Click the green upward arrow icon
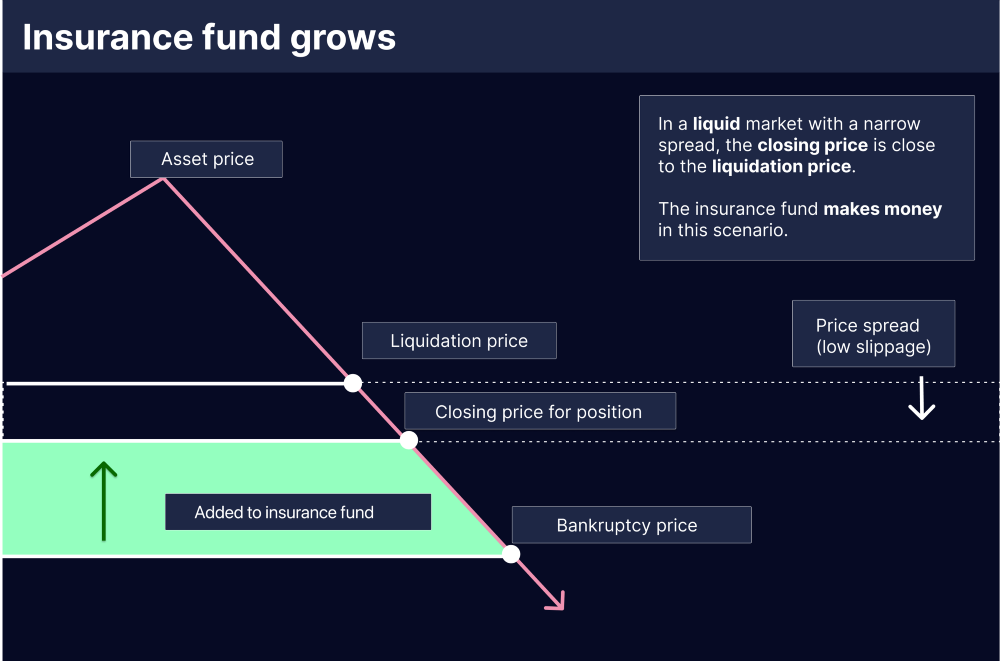 point(103,501)
